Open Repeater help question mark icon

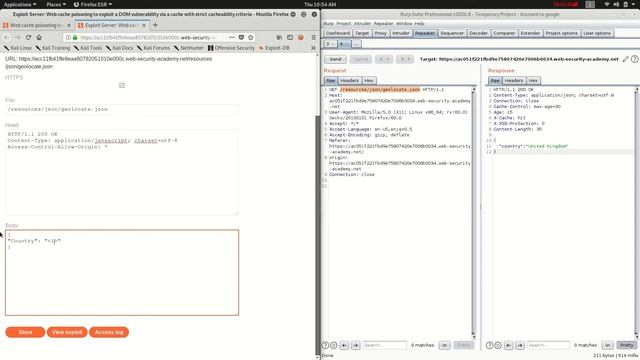[634, 59]
